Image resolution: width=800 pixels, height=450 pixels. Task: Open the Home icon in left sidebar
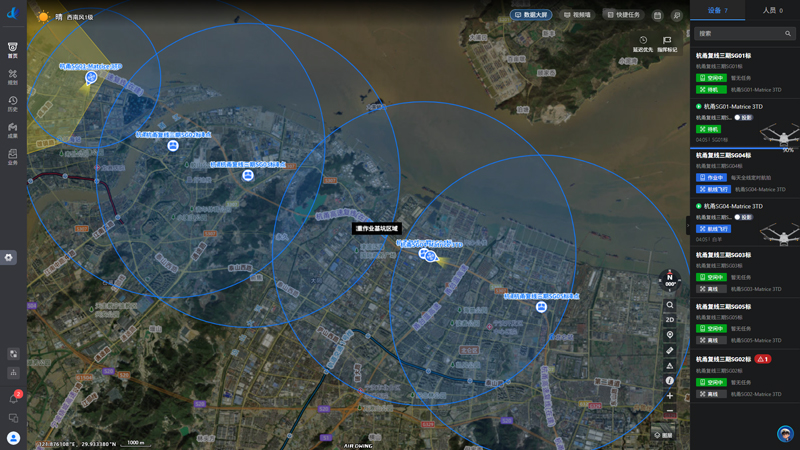pyautogui.click(x=13, y=50)
